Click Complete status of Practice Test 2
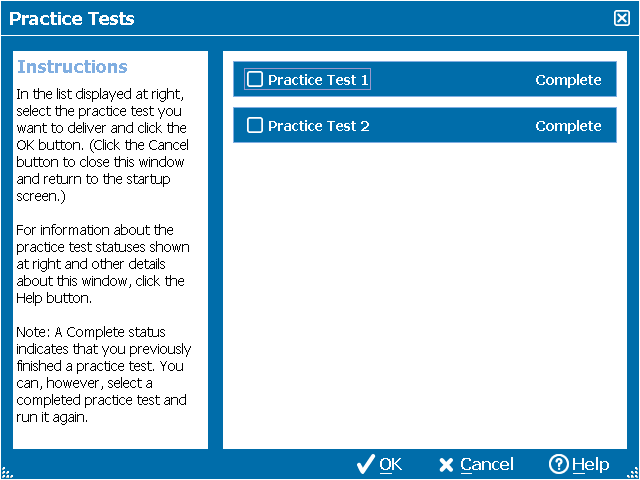Screen dimensions: 640x480 (x=568, y=126)
